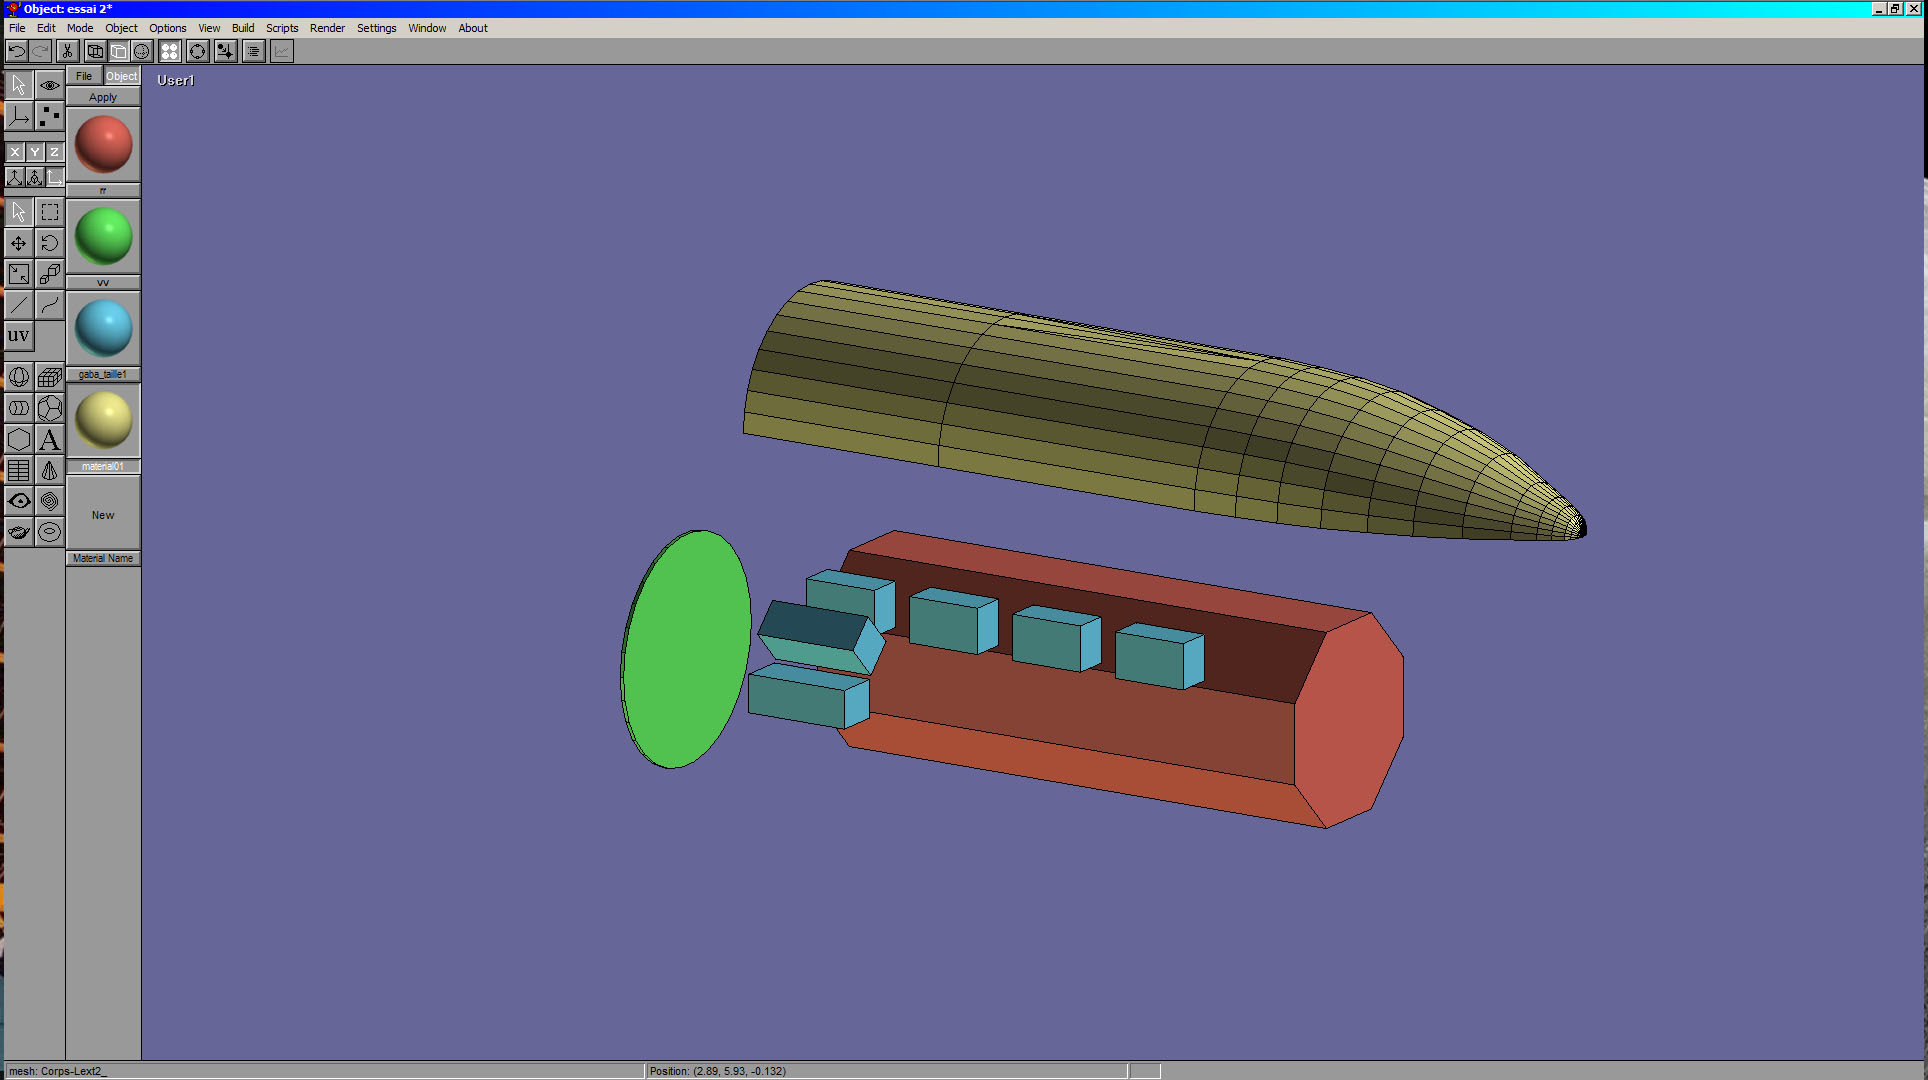The height and width of the screenshot is (1080, 1928).
Task: Select the UV mapping tool
Action: (19, 336)
